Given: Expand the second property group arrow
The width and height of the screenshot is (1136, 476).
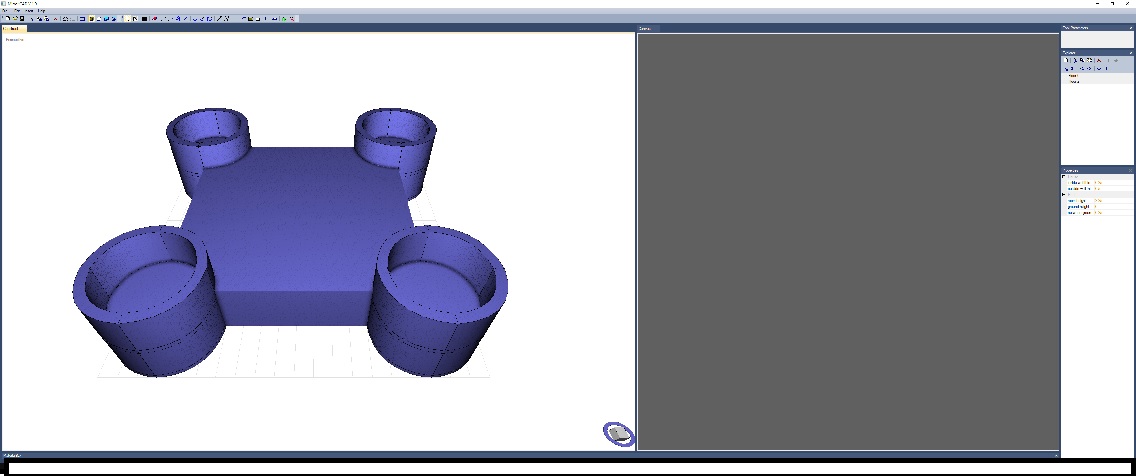Looking at the screenshot, I should (x=1064, y=194).
